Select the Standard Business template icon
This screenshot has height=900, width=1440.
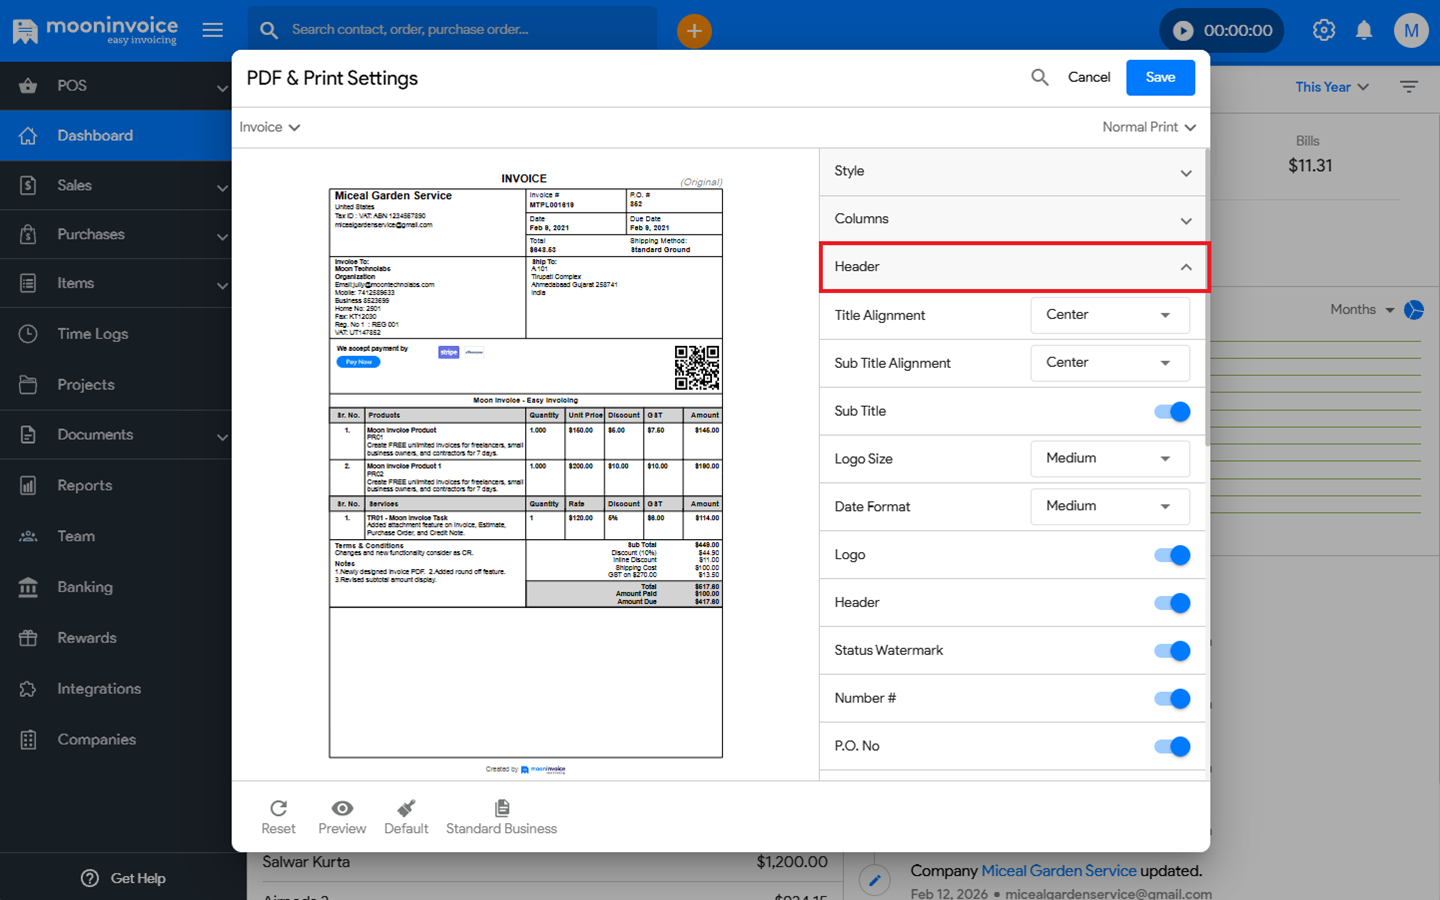[502, 808]
